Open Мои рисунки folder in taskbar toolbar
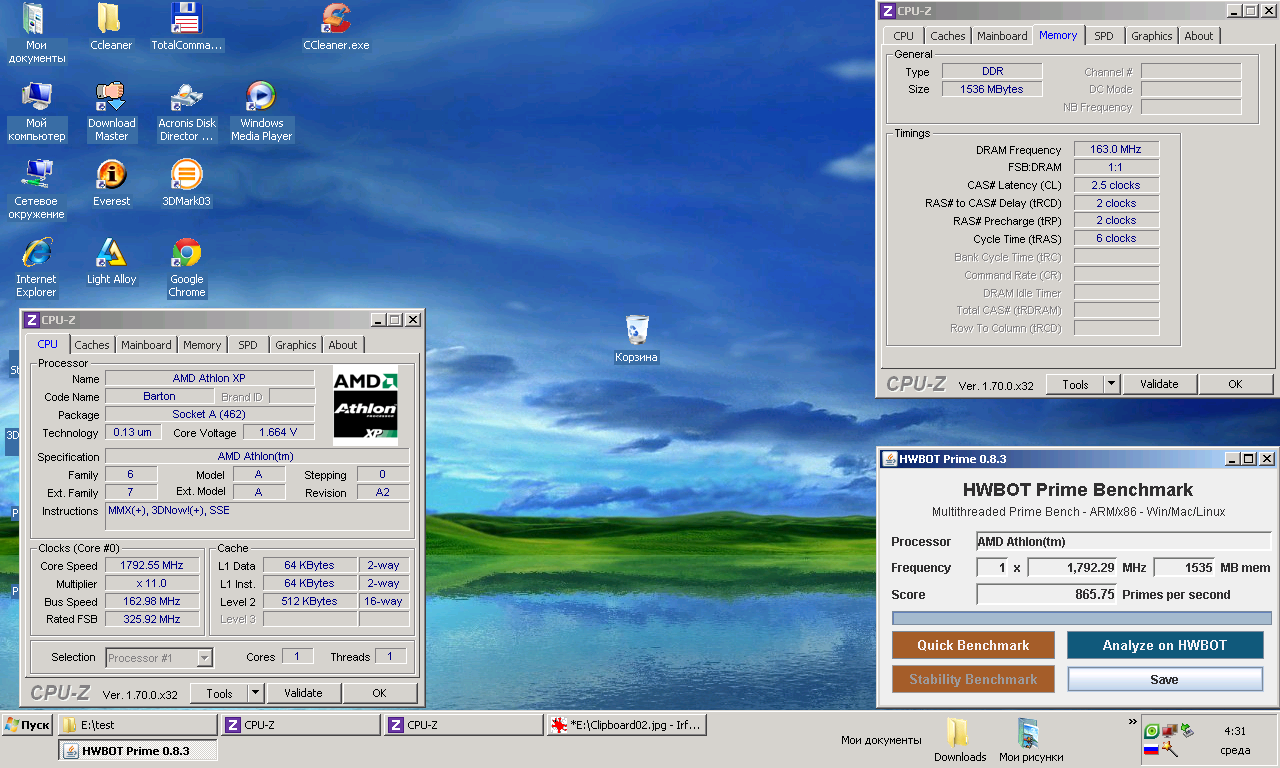 click(1030, 740)
